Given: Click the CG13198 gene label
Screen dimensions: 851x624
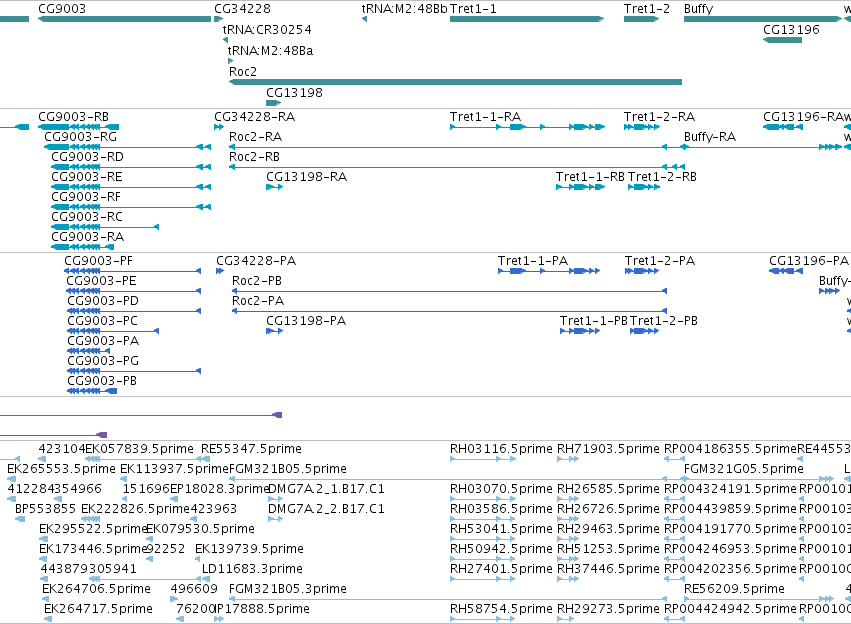Looking at the screenshot, I should (294, 93).
